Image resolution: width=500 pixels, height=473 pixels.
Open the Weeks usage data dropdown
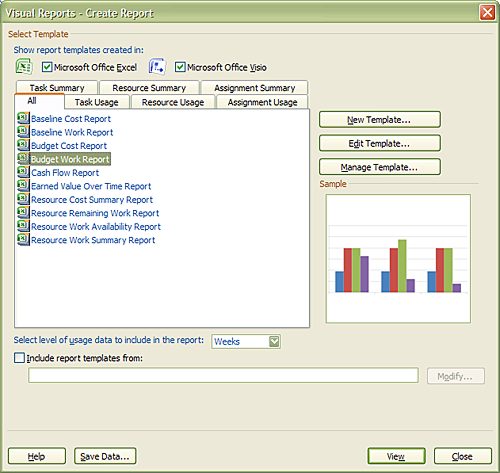[x=274, y=341]
